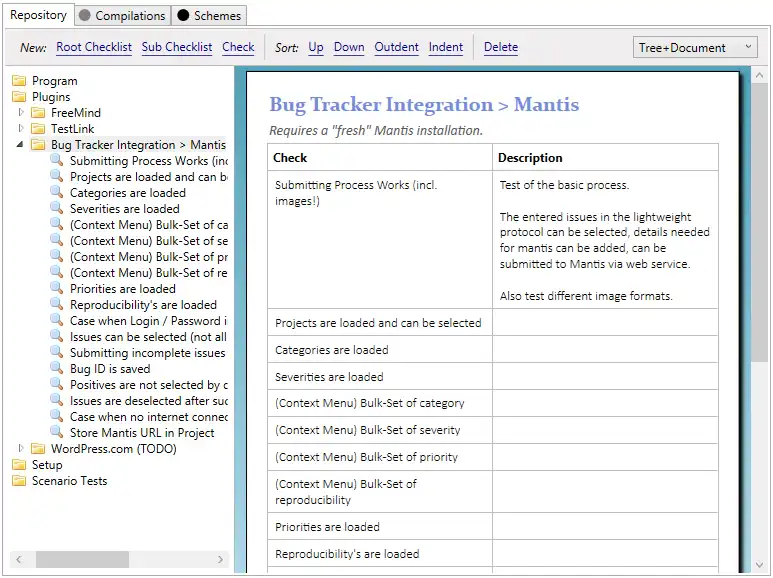Click the Setup folder icon
This screenshot has height=578, width=773.
tap(19, 465)
